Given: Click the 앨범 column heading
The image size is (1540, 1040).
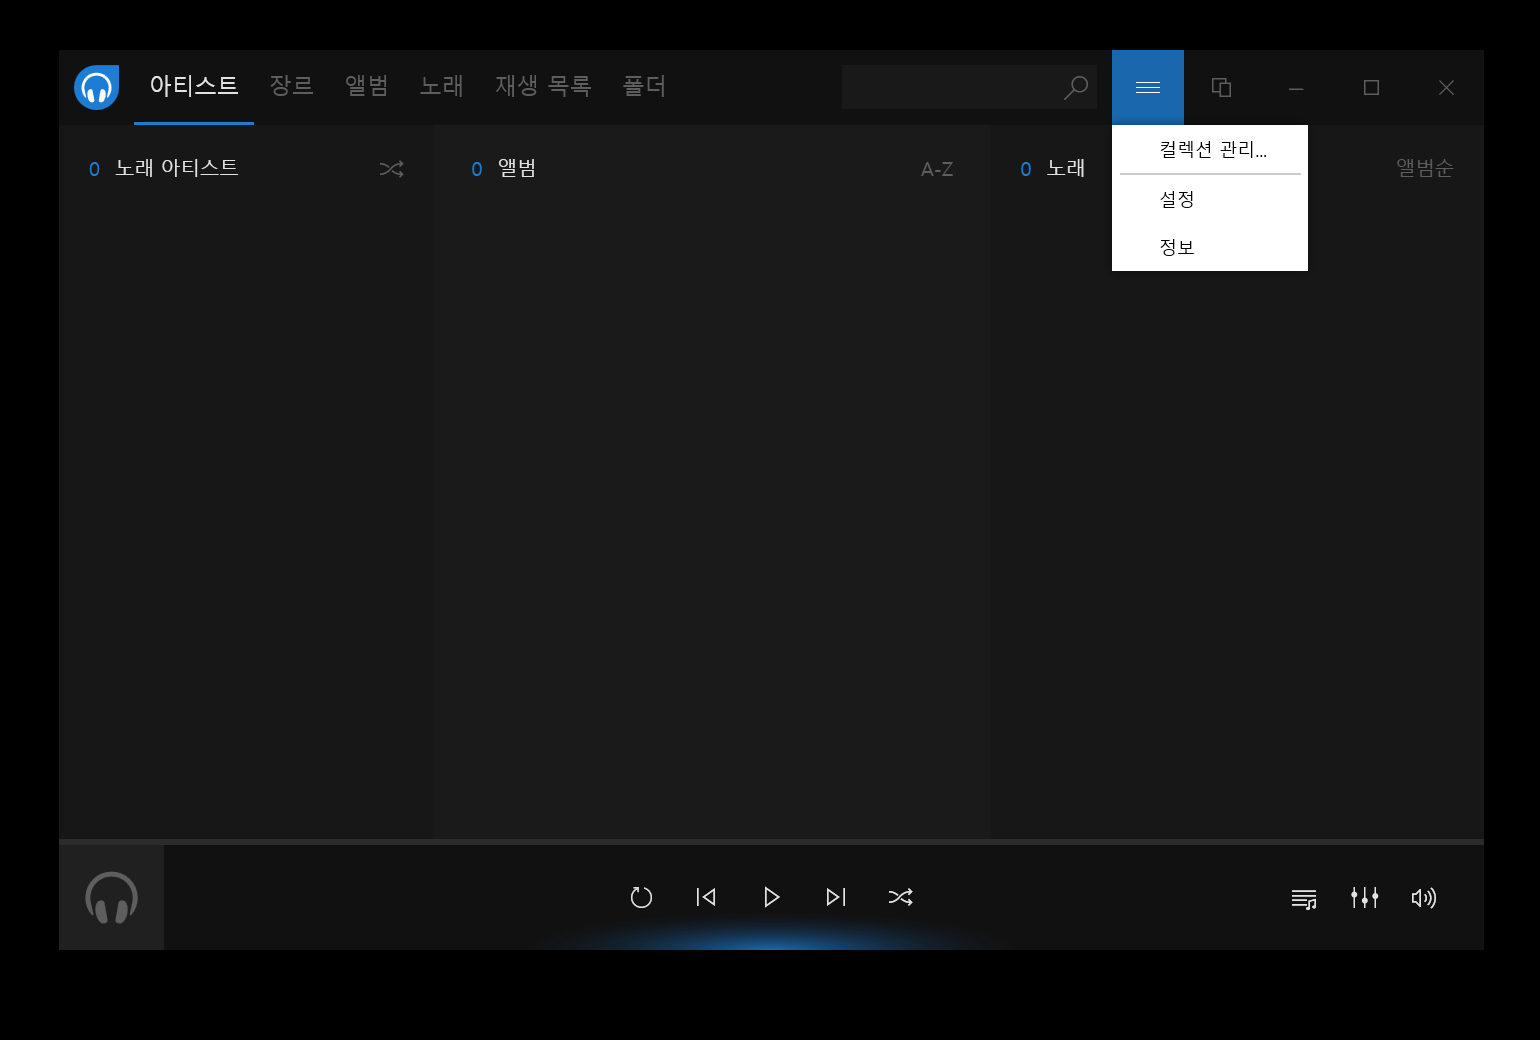Looking at the screenshot, I should (517, 168).
